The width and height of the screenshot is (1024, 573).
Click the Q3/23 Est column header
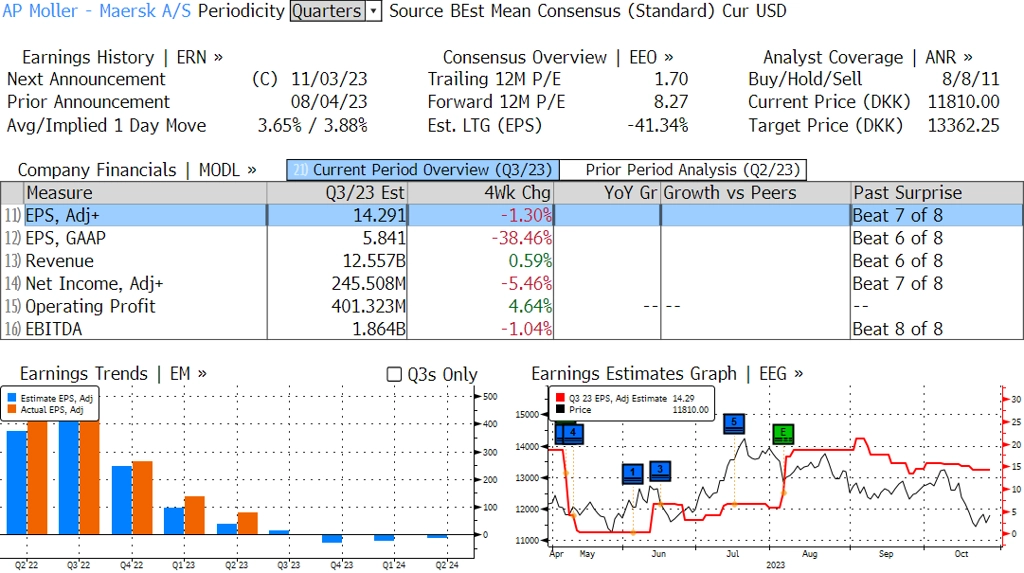(x=337, y=193)
